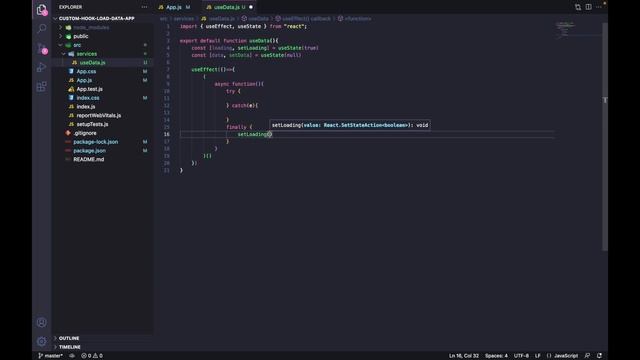The image size is (640, 360).
Task: Expand the node_modules folder
Action: coord(91,27)
